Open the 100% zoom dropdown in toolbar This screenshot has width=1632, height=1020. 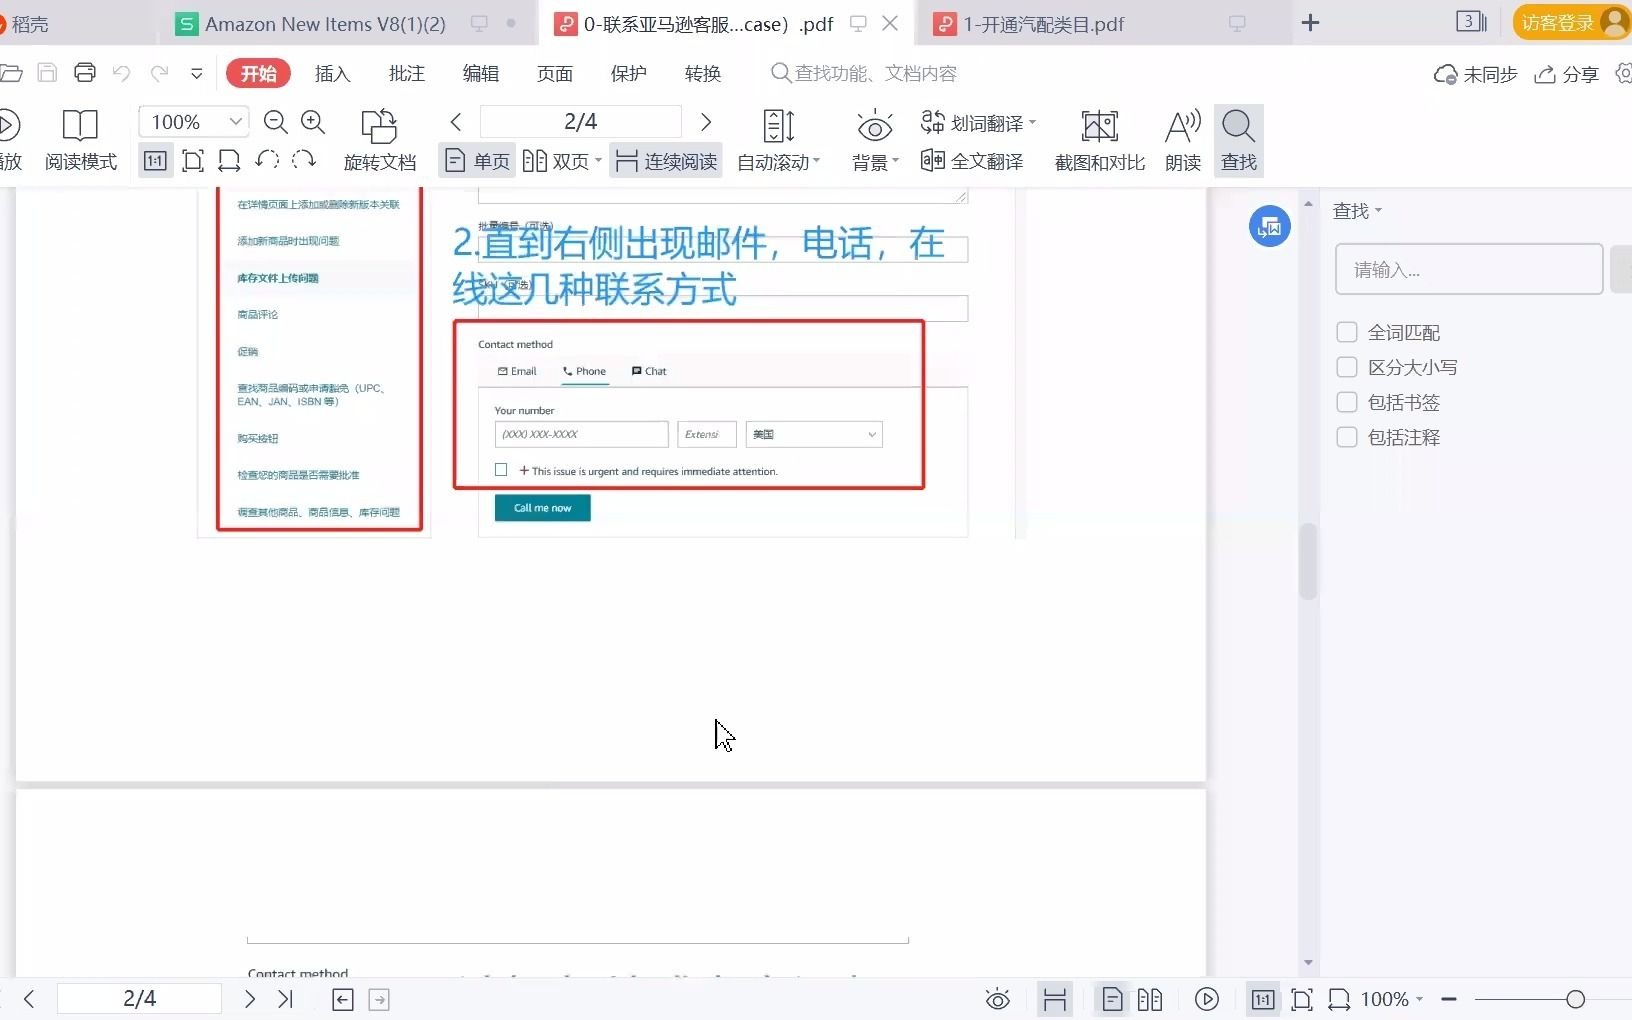click(235, 122)
